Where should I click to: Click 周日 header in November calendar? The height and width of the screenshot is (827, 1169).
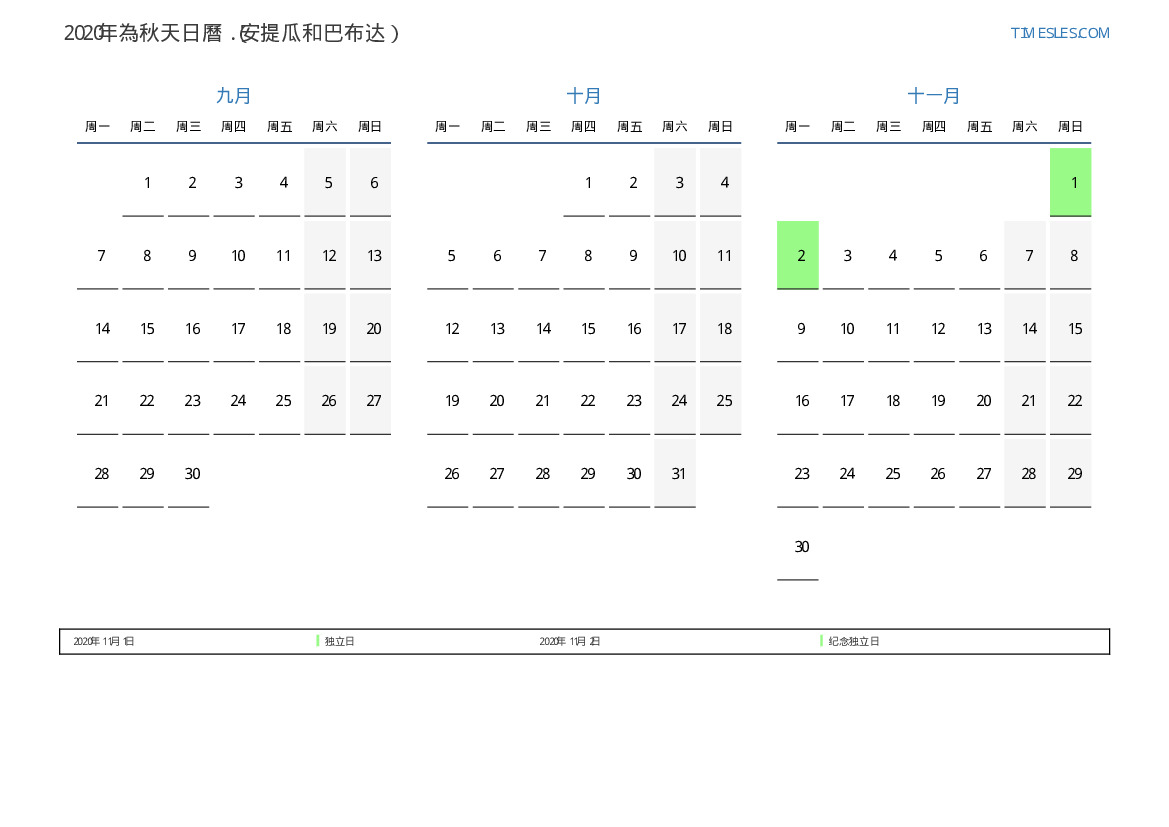pos(1070,127)
